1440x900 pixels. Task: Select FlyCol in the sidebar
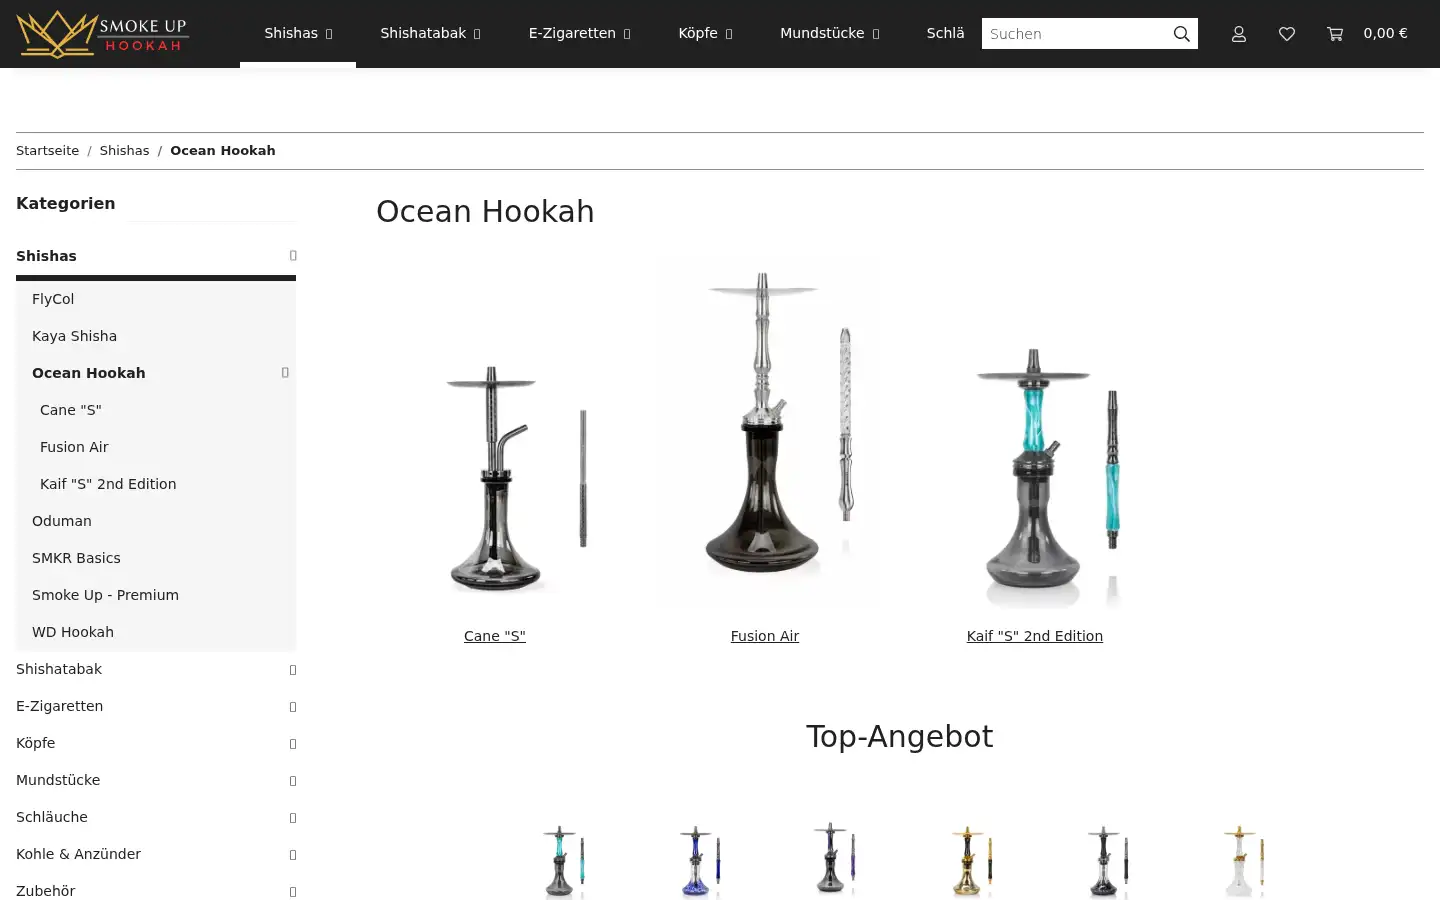click(53, 299)
